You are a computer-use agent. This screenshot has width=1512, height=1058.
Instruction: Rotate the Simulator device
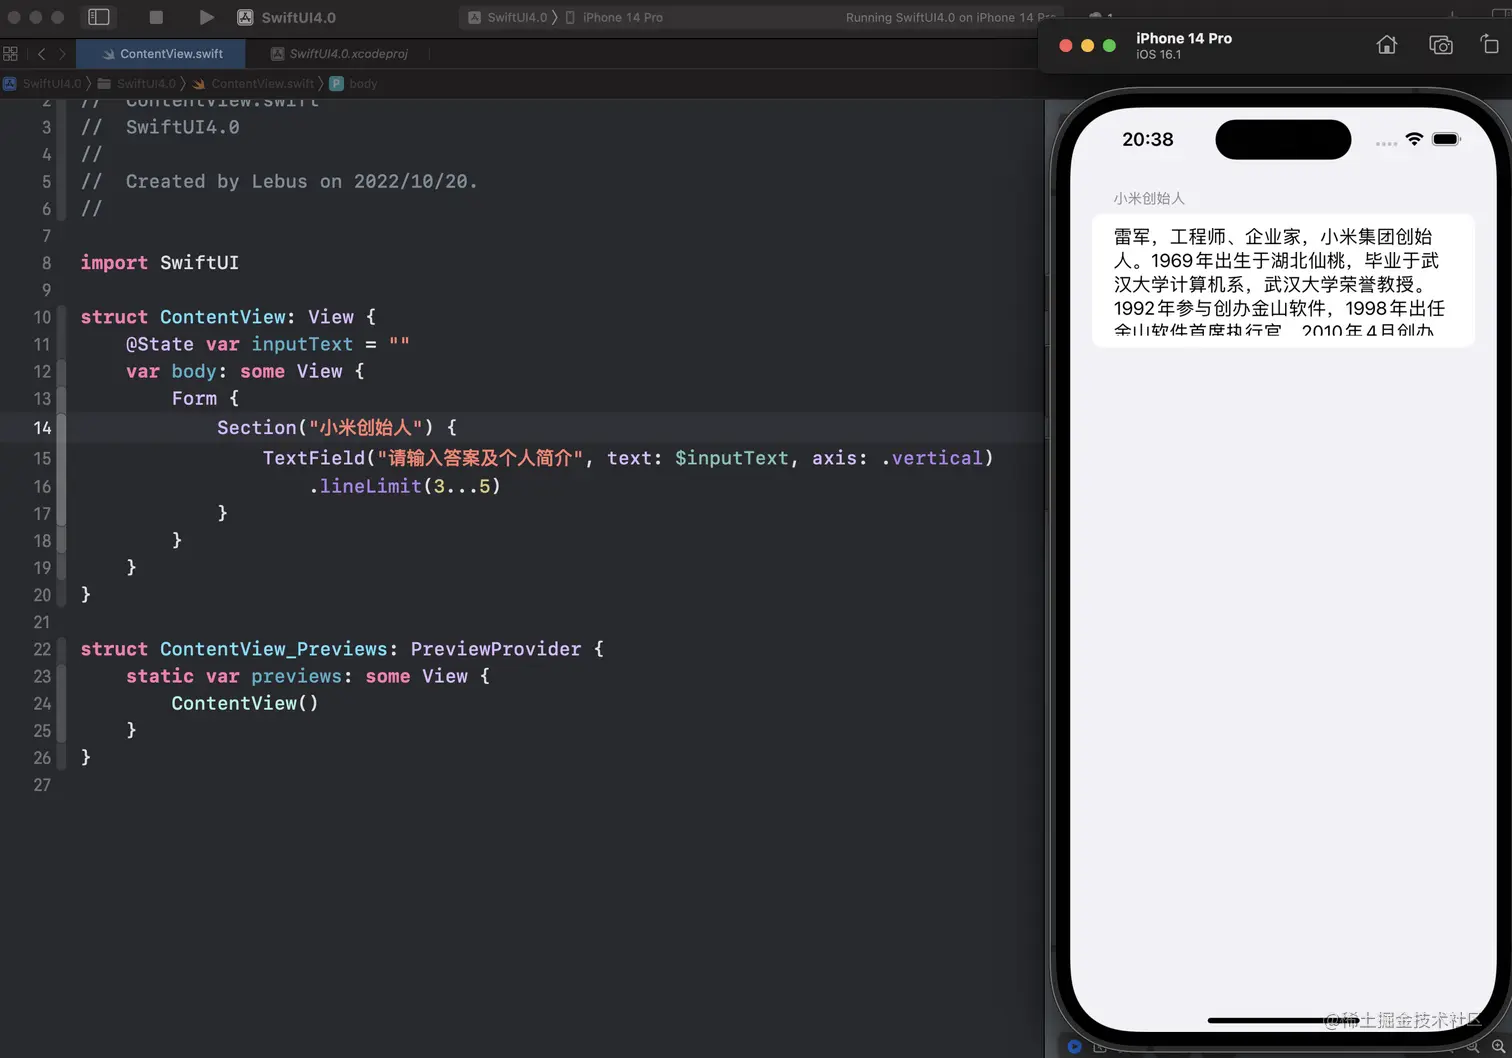click(1490, 44)
